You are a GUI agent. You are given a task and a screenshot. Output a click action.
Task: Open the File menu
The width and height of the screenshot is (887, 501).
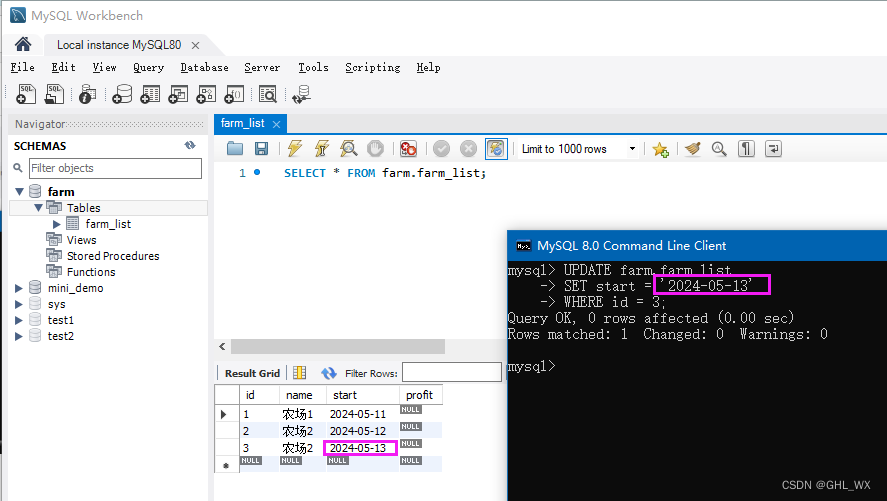(23, 67)
